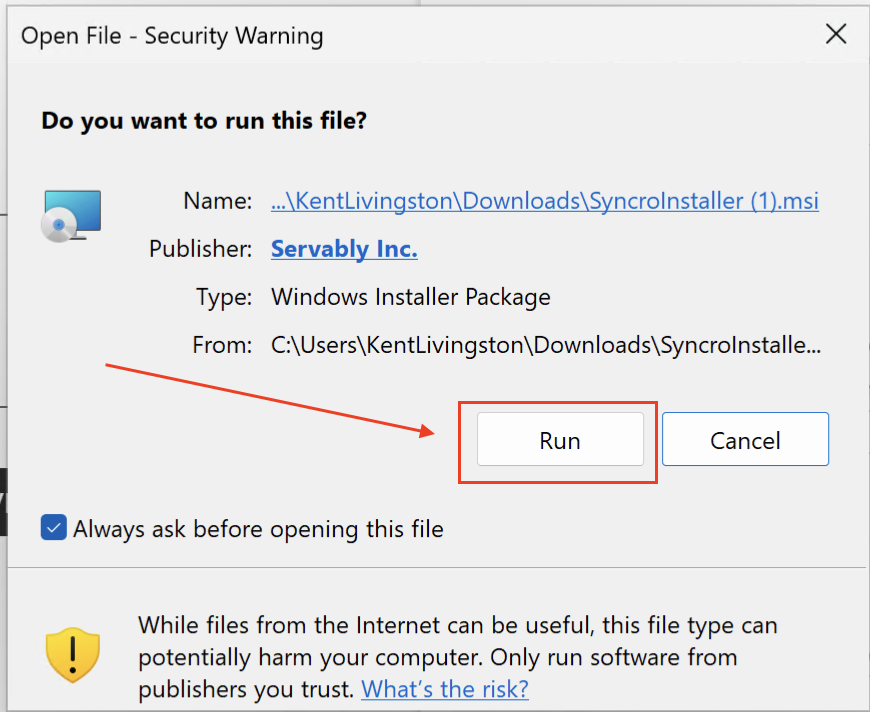This screenshot has height=712, width=870.
Task: Click the Name: field label
Action: (218, 201)
